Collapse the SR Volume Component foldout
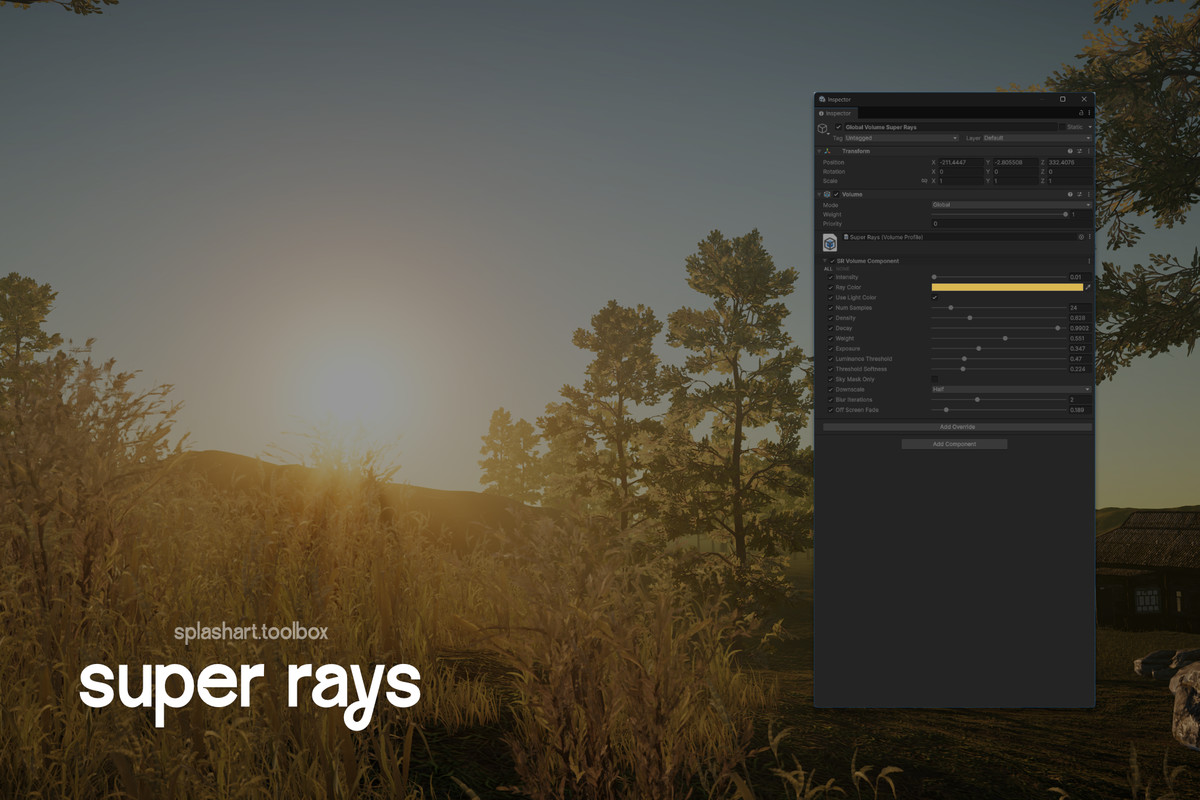 click(824, 261)
